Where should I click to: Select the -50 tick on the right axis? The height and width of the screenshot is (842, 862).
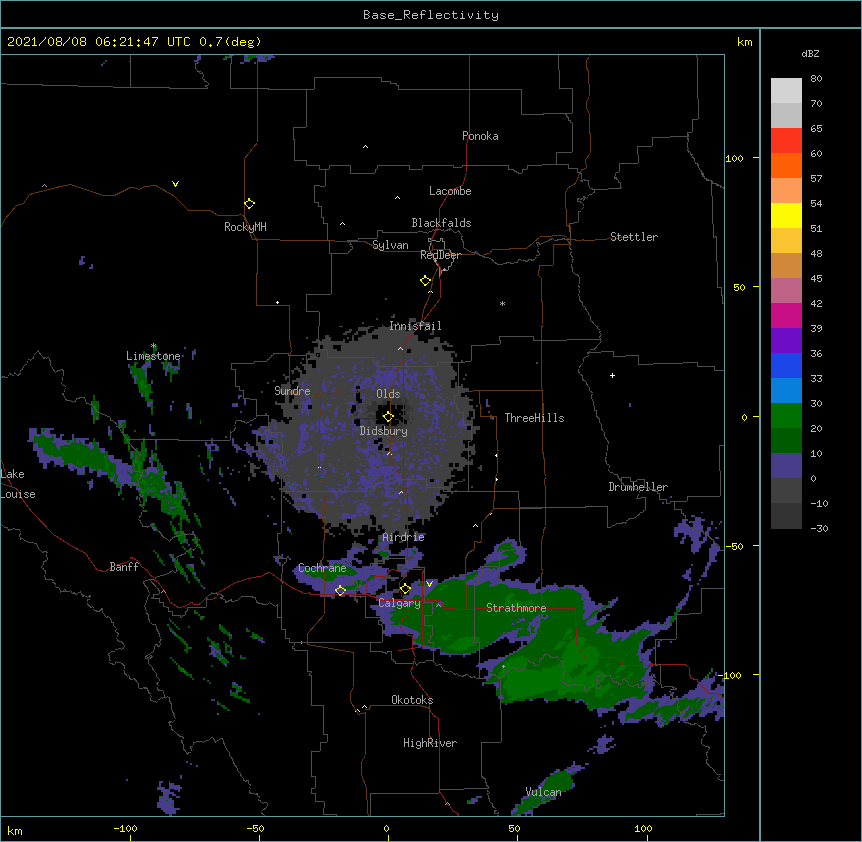coord(734,546)
